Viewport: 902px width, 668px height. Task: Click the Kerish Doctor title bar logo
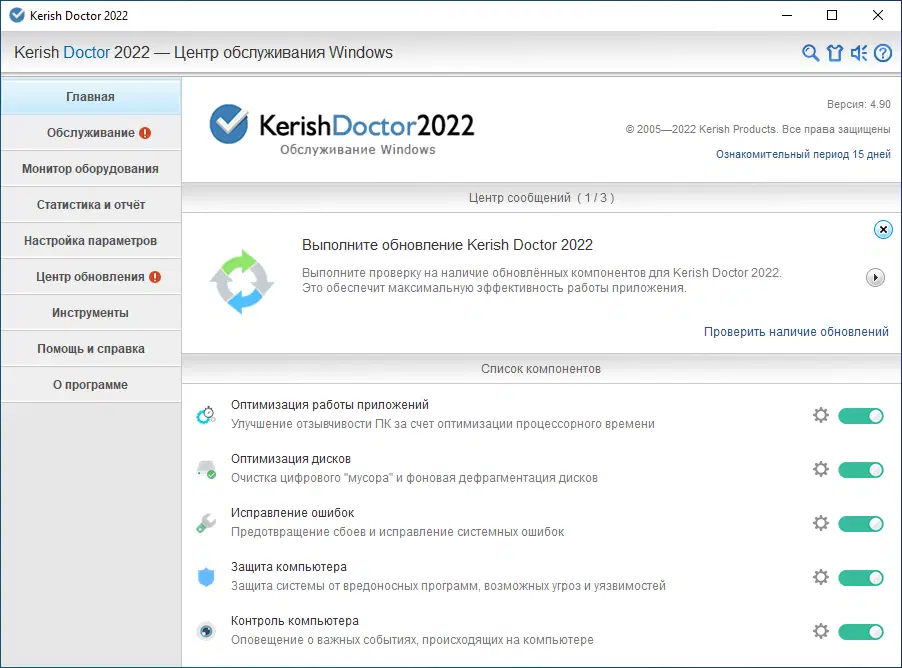[x=17, y=15]
